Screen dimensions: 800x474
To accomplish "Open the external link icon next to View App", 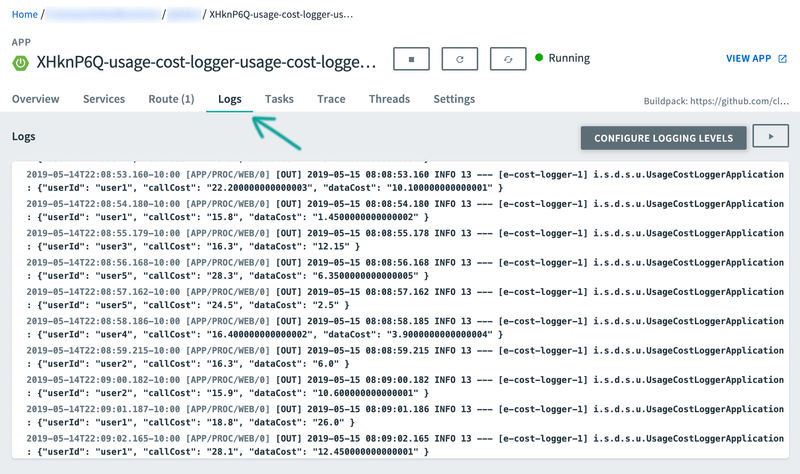I will pos(782,59).
